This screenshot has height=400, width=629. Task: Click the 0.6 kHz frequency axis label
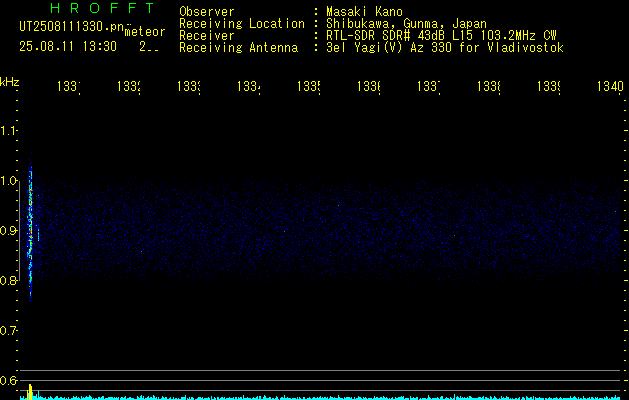[8, 380]
